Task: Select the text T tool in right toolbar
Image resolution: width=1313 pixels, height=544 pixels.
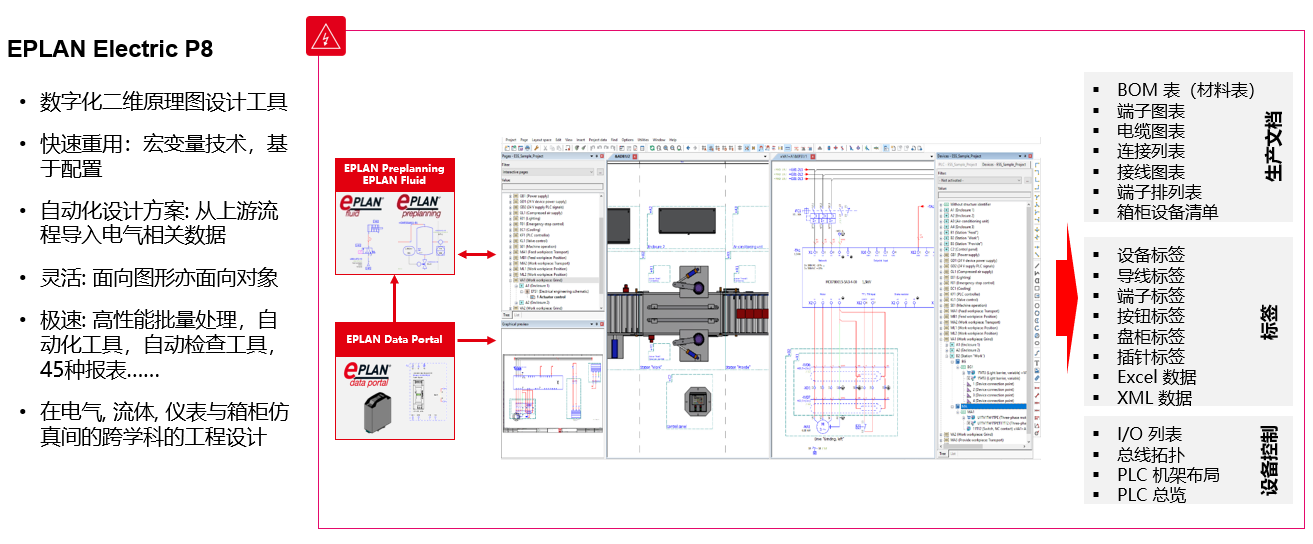Action: click(1037, 364)
